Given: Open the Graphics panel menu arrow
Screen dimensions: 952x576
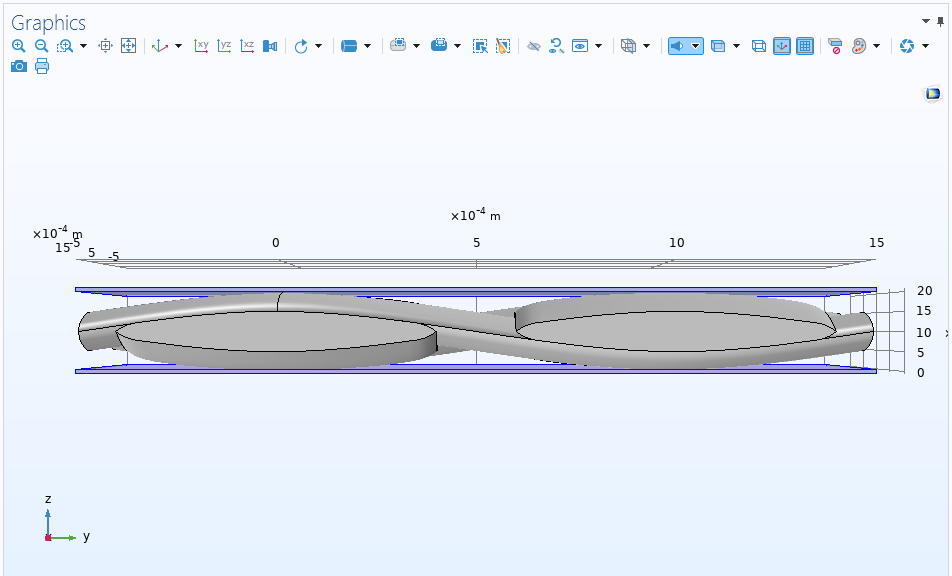Looking at the screenshot, I should click(925, 21).
